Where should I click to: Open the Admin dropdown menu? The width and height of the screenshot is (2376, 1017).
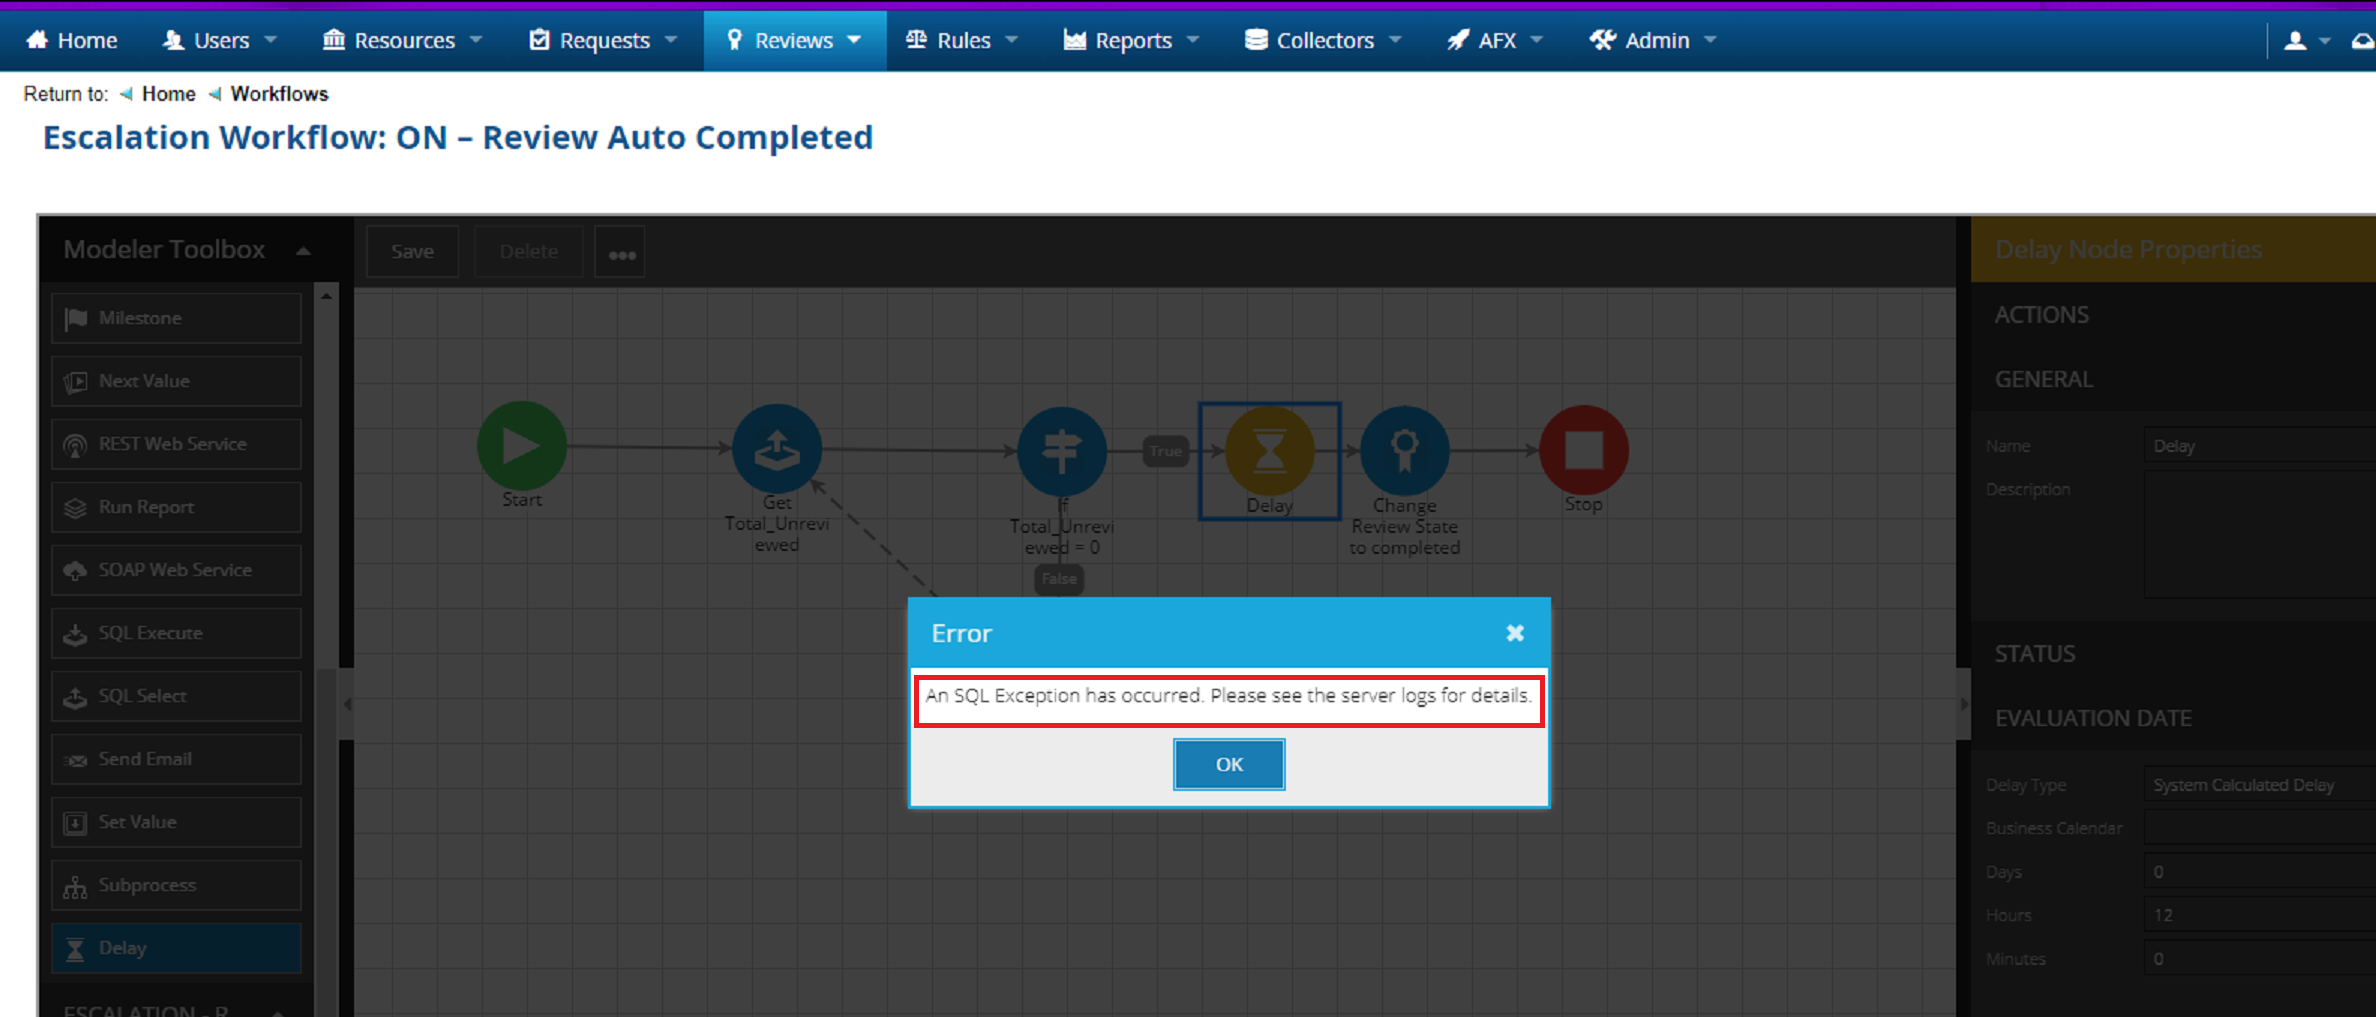(x=1650, y=40)
